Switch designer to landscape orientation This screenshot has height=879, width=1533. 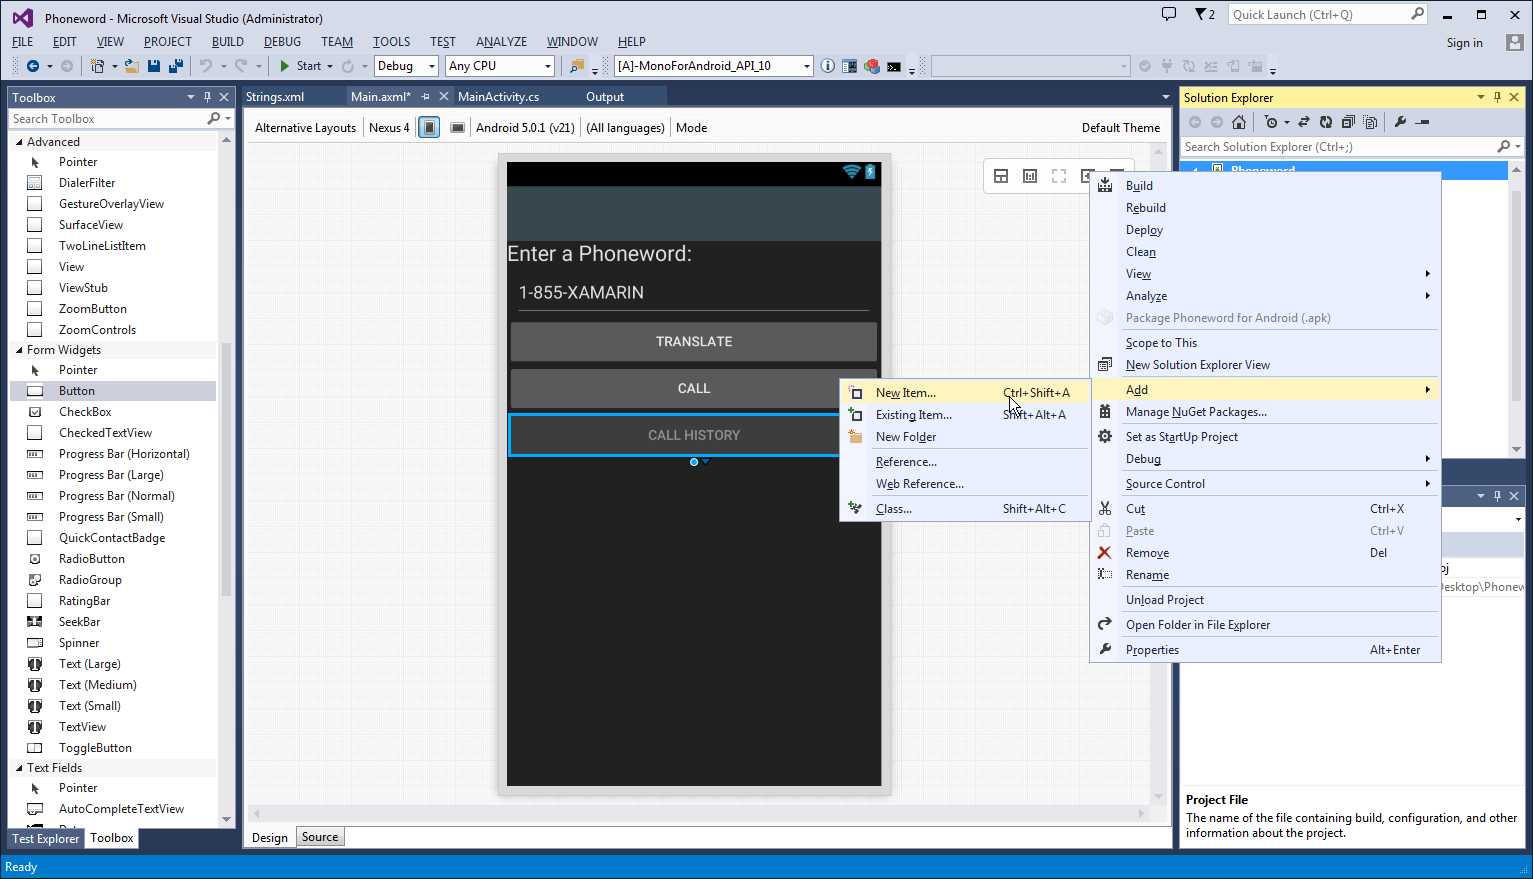click(457, 128)
